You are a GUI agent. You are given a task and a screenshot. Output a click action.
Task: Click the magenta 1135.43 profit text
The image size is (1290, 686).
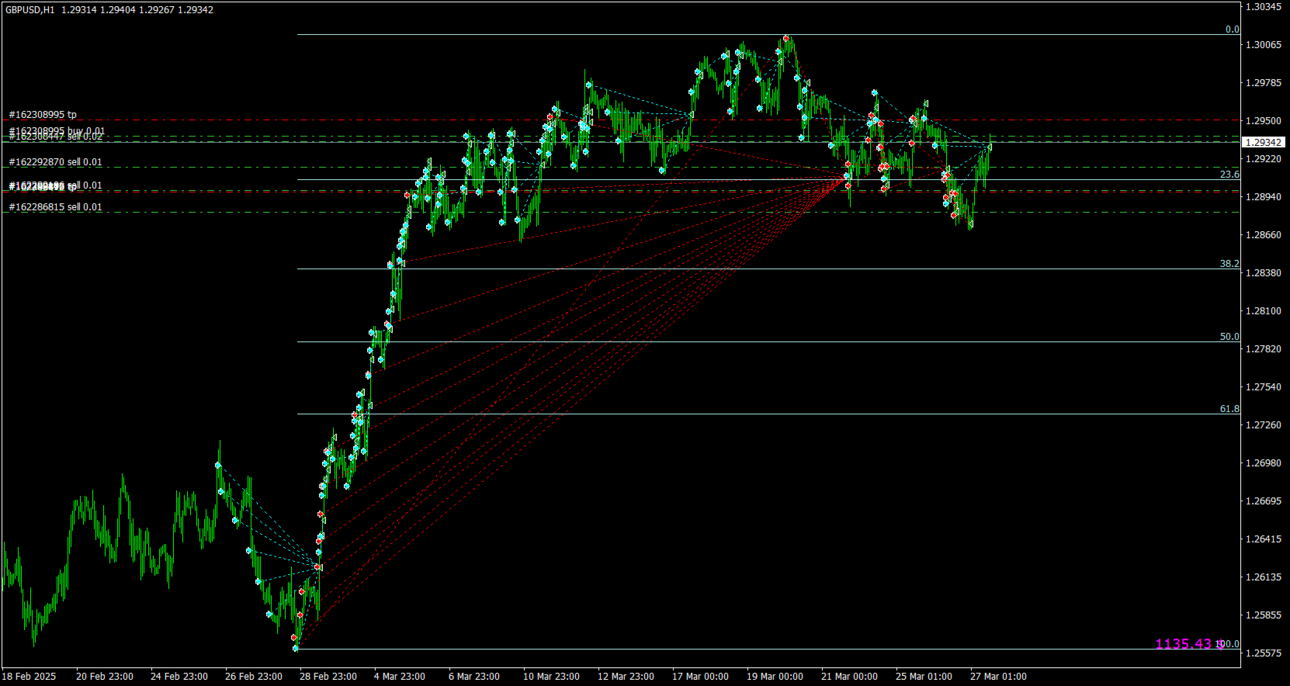tap(1184, 644)
